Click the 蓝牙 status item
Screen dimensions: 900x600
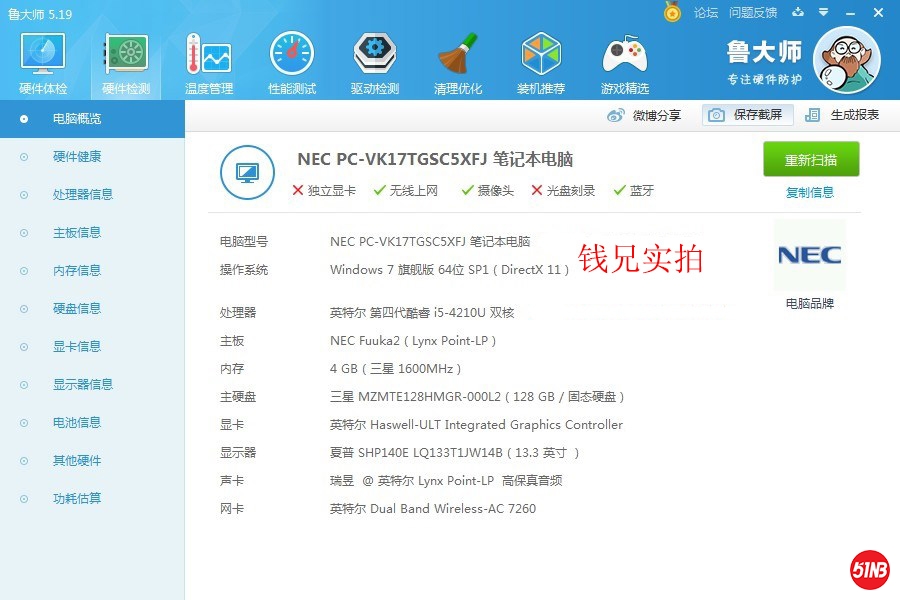(x=634, y=191)
